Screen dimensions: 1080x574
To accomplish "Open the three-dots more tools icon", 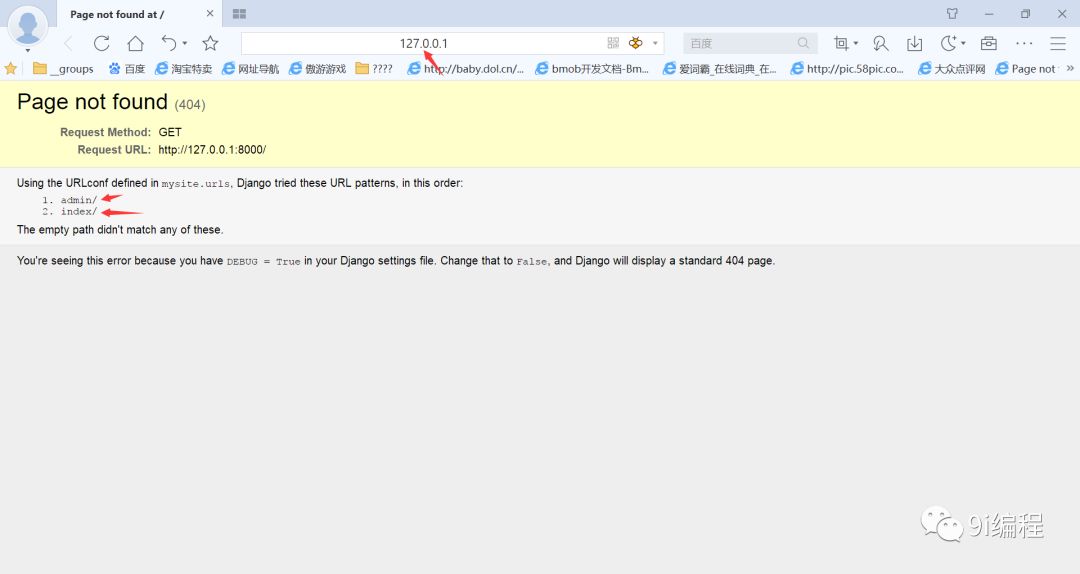I will pyautogui.click(x=1024, y=43).
